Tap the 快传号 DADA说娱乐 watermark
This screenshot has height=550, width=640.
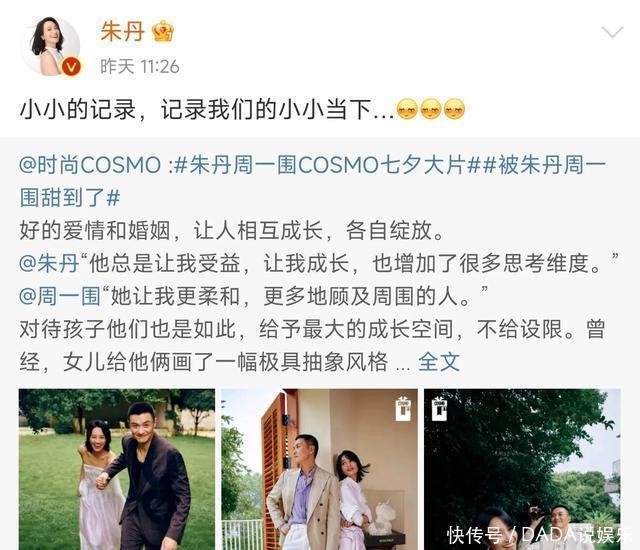[539, 535]
